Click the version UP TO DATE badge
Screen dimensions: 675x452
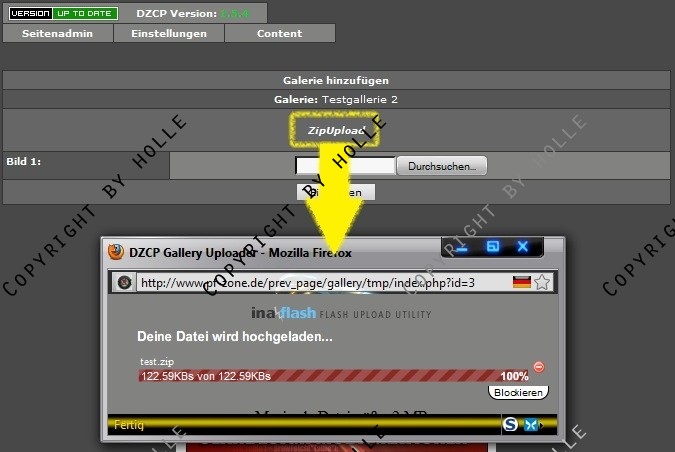click(63, 14)
